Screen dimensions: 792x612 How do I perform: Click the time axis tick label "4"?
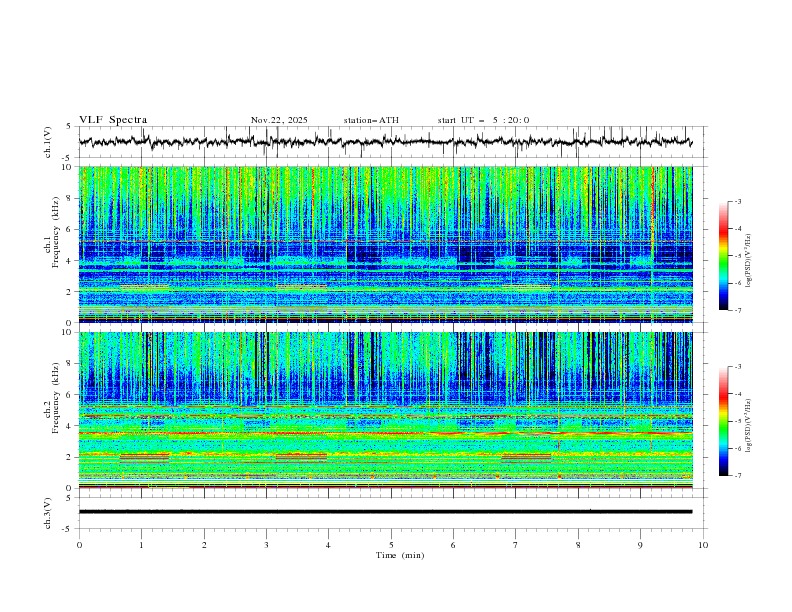click(x=328, y=545)
